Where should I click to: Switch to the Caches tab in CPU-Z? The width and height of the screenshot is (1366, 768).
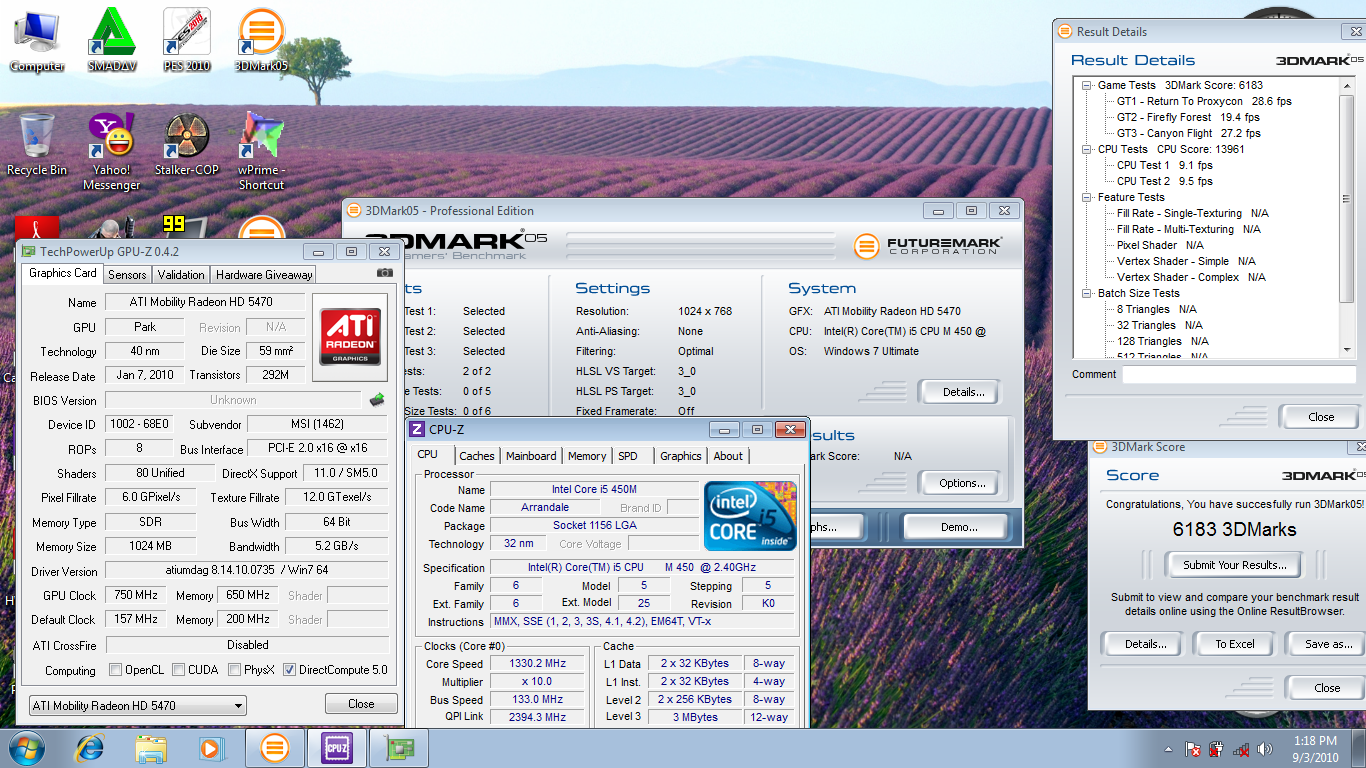(x=477, y=456)
